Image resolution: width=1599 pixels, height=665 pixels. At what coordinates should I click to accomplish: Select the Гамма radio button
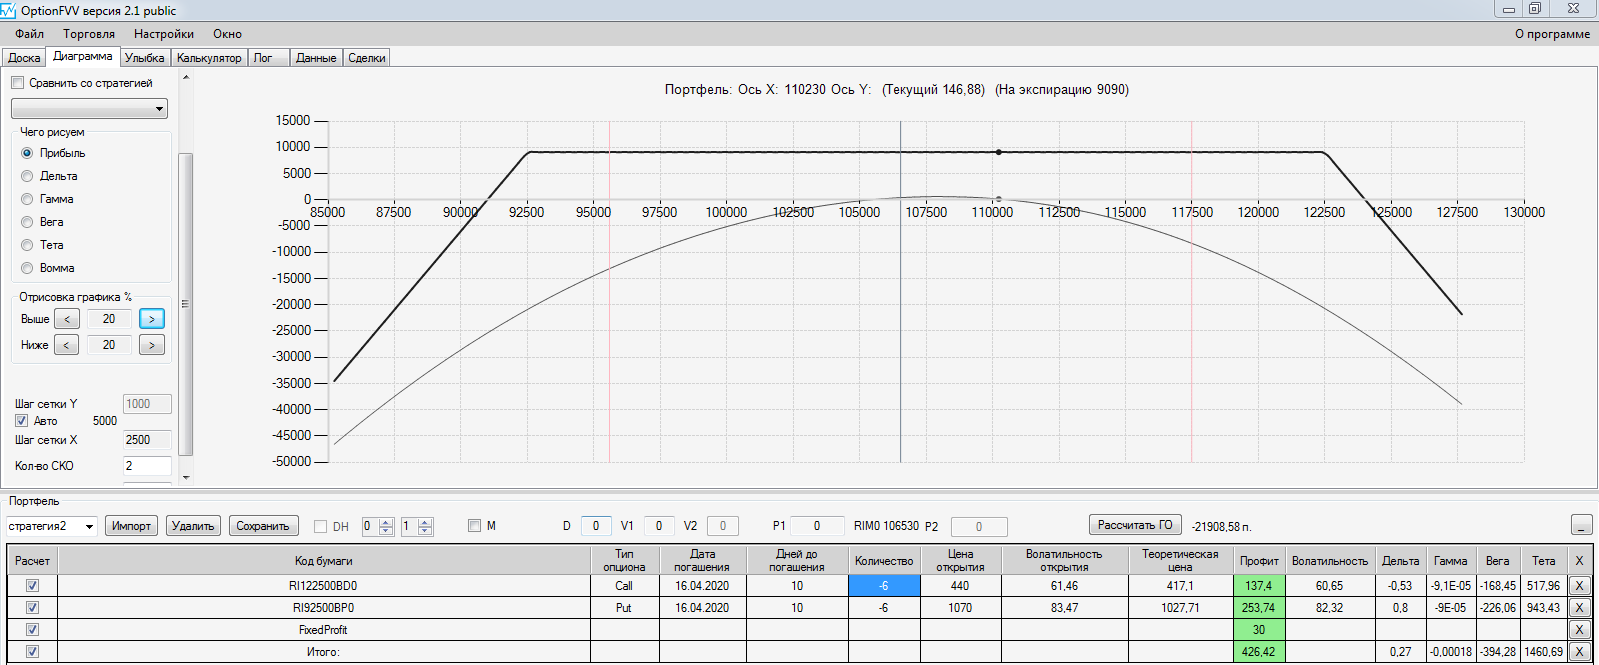pyautogui.click(x=27, y=199)
